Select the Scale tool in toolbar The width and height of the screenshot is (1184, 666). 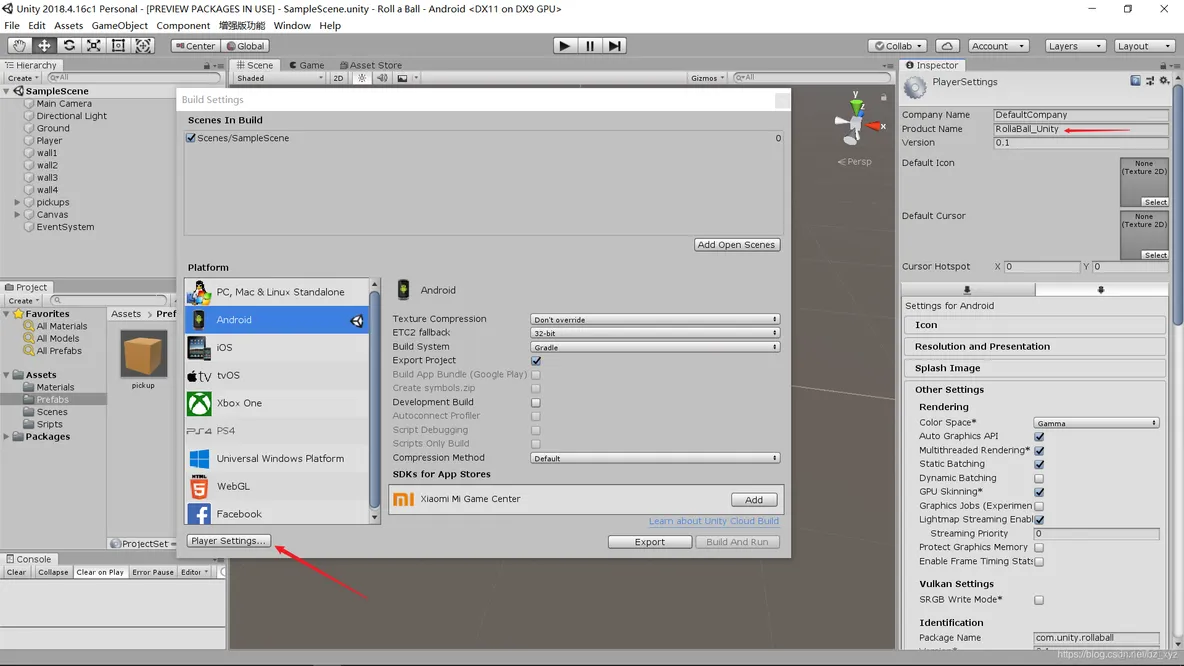click(x=94, y=46)
